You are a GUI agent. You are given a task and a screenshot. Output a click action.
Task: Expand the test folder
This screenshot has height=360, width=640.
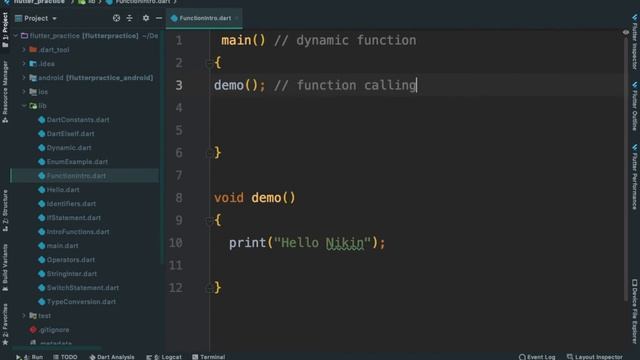click(24, 316)
